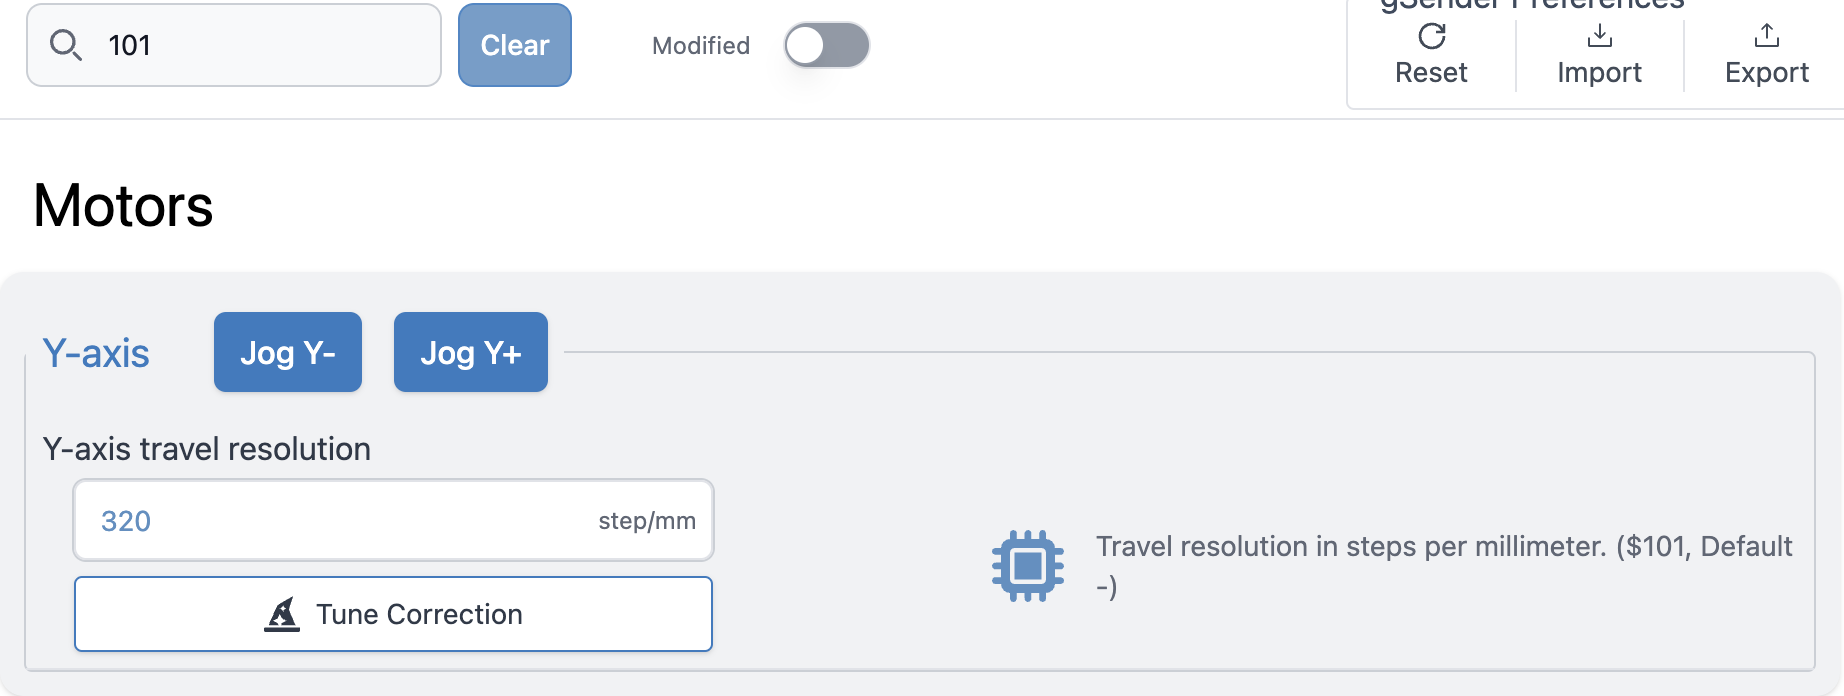The height and width of the screenshot is (696, 1844).
Task: Click the gSender Preferences group title
Action: coord(1532,5)
